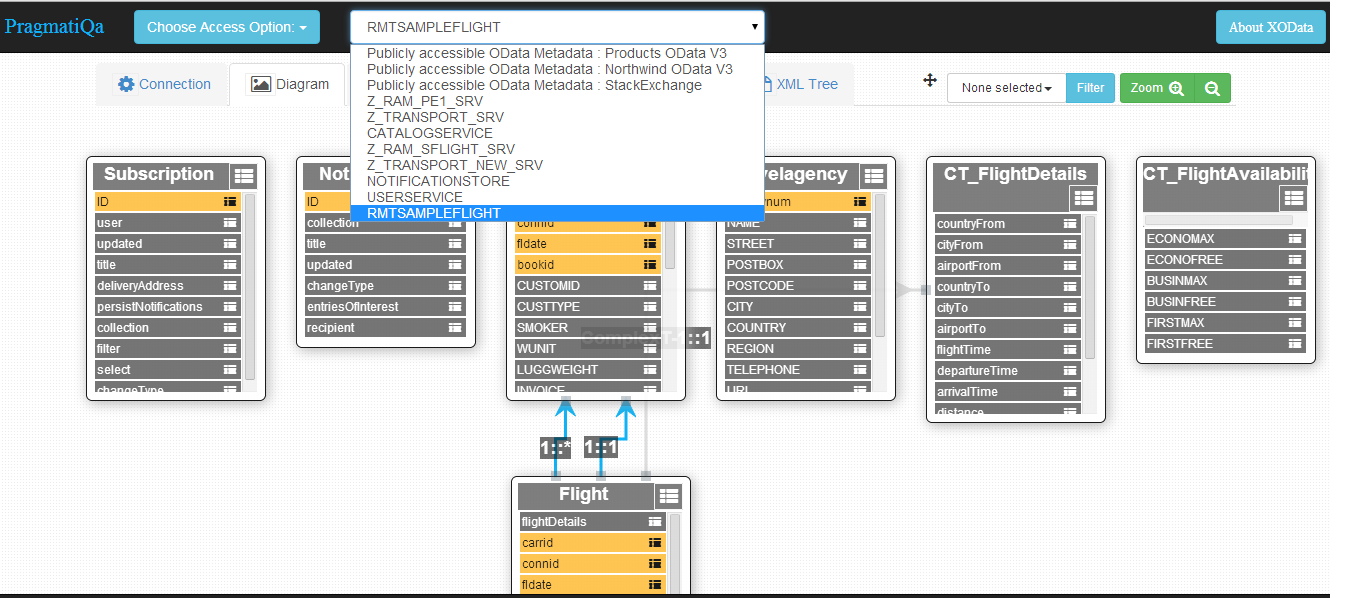Click icon beside flightDetails property
Image resolution: width=1348 pixels, height=598 pixels.
(655, 522)
